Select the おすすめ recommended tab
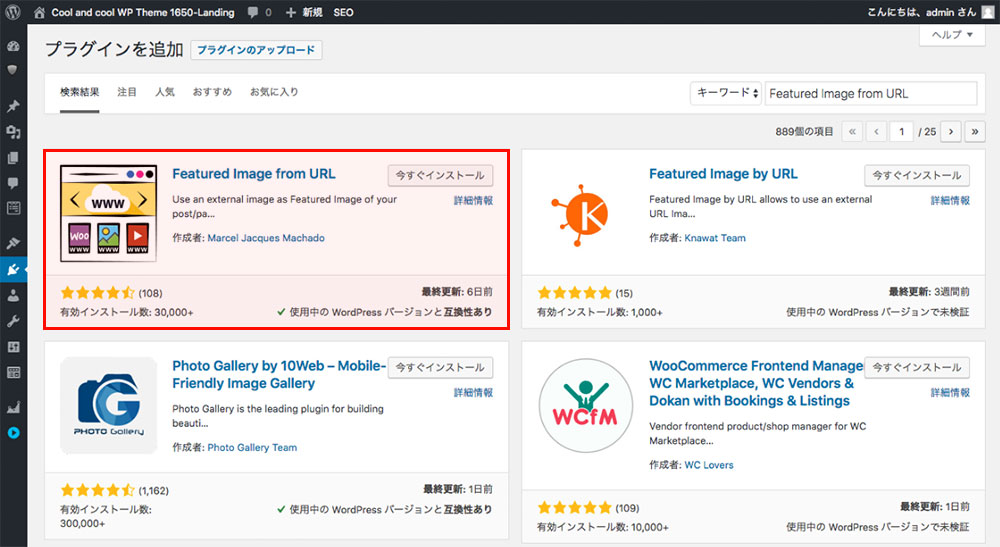1000x547 pixels. (x=212, y=92)
